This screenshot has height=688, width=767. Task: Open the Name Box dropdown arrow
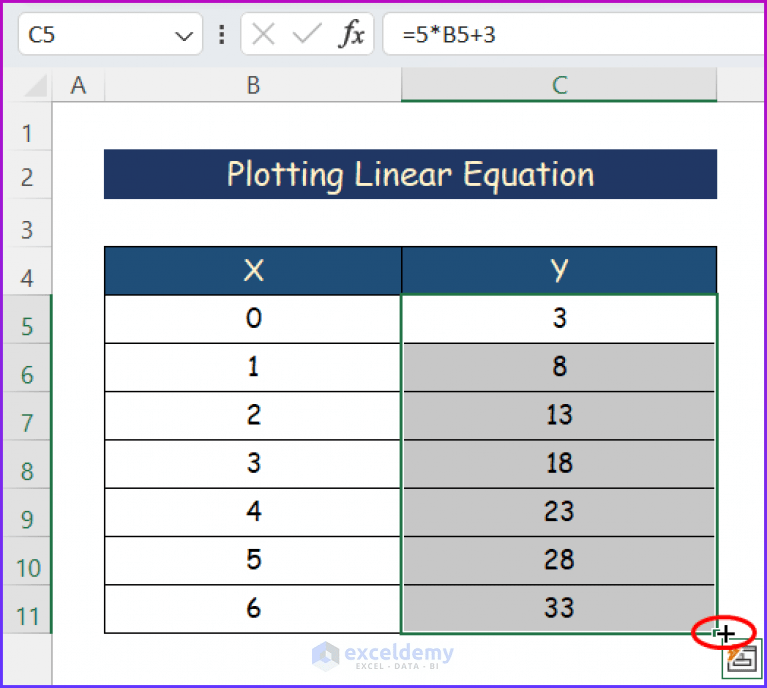(x=184, y=35)
